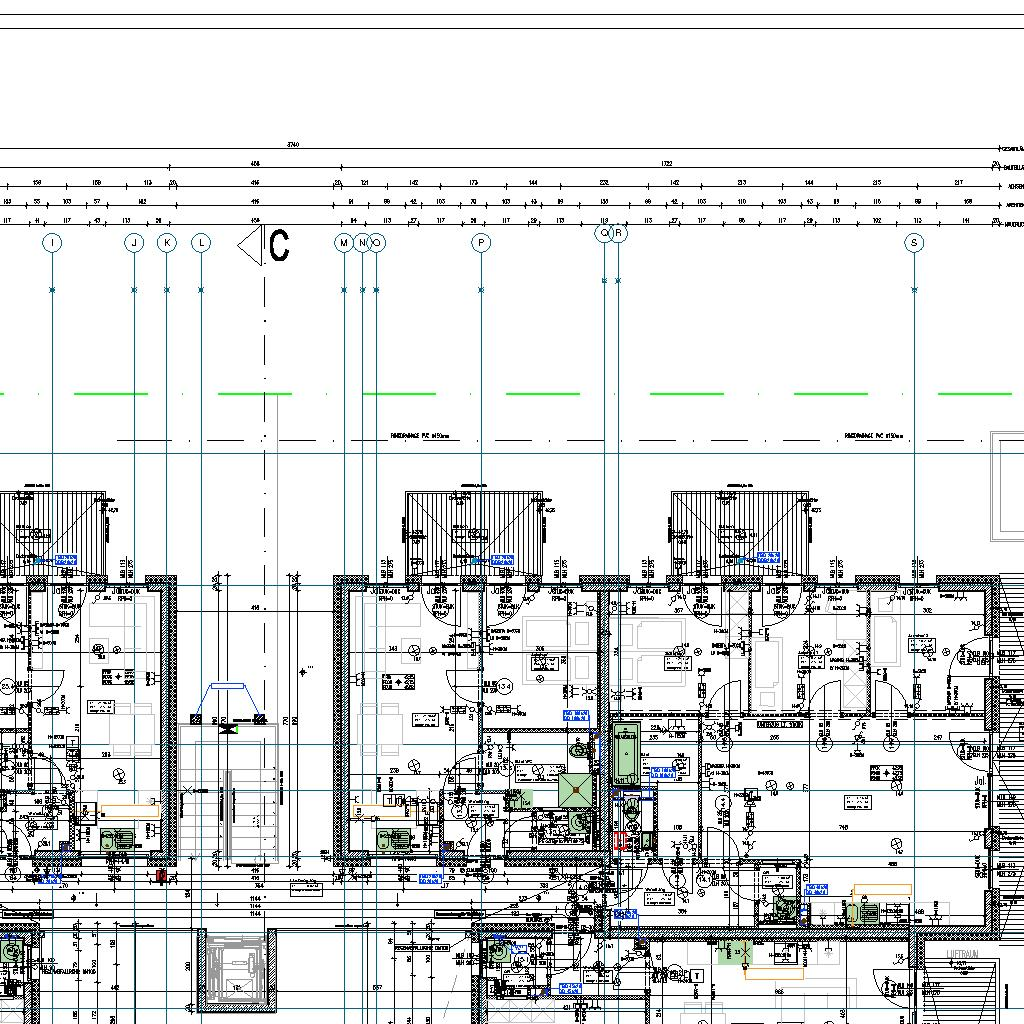The width and height of the screenshot is (1024, 1024).
Task: Select the overall dimension text 3740
Action: tap(292, 145)
